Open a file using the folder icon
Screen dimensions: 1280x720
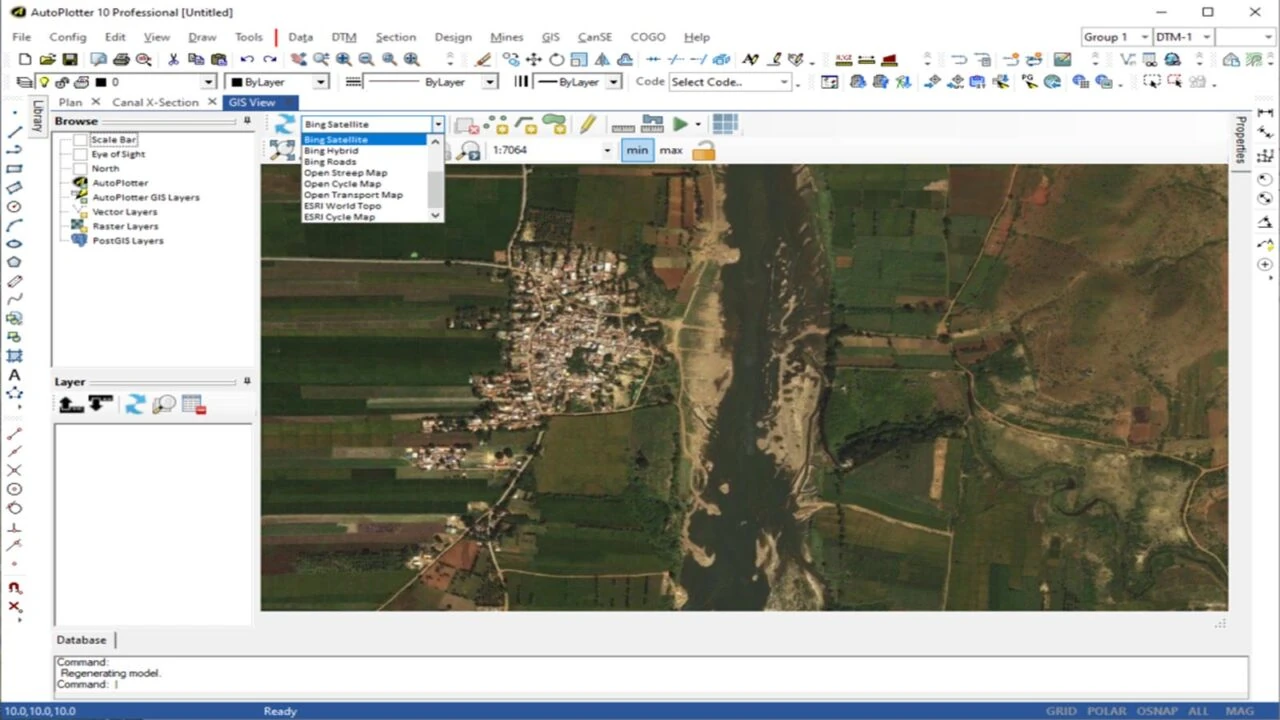coord(47,59)
